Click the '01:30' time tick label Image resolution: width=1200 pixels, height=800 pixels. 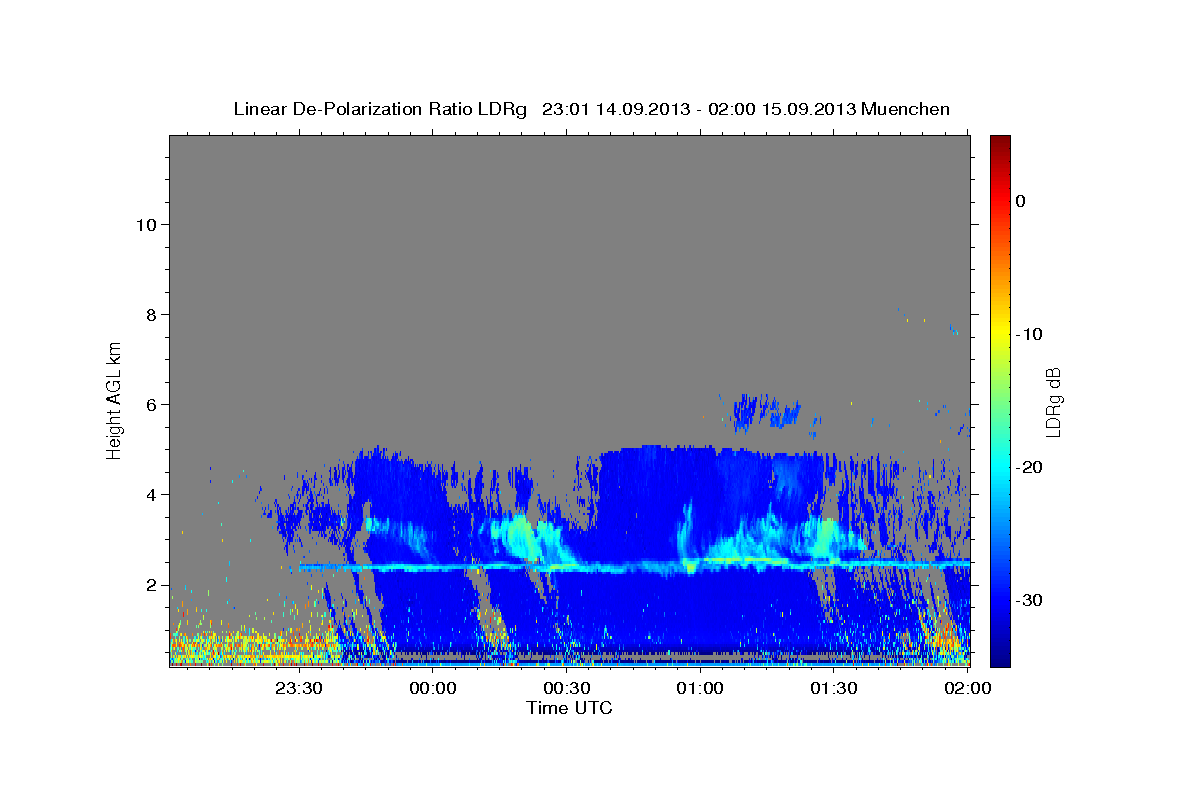(834, 688)
